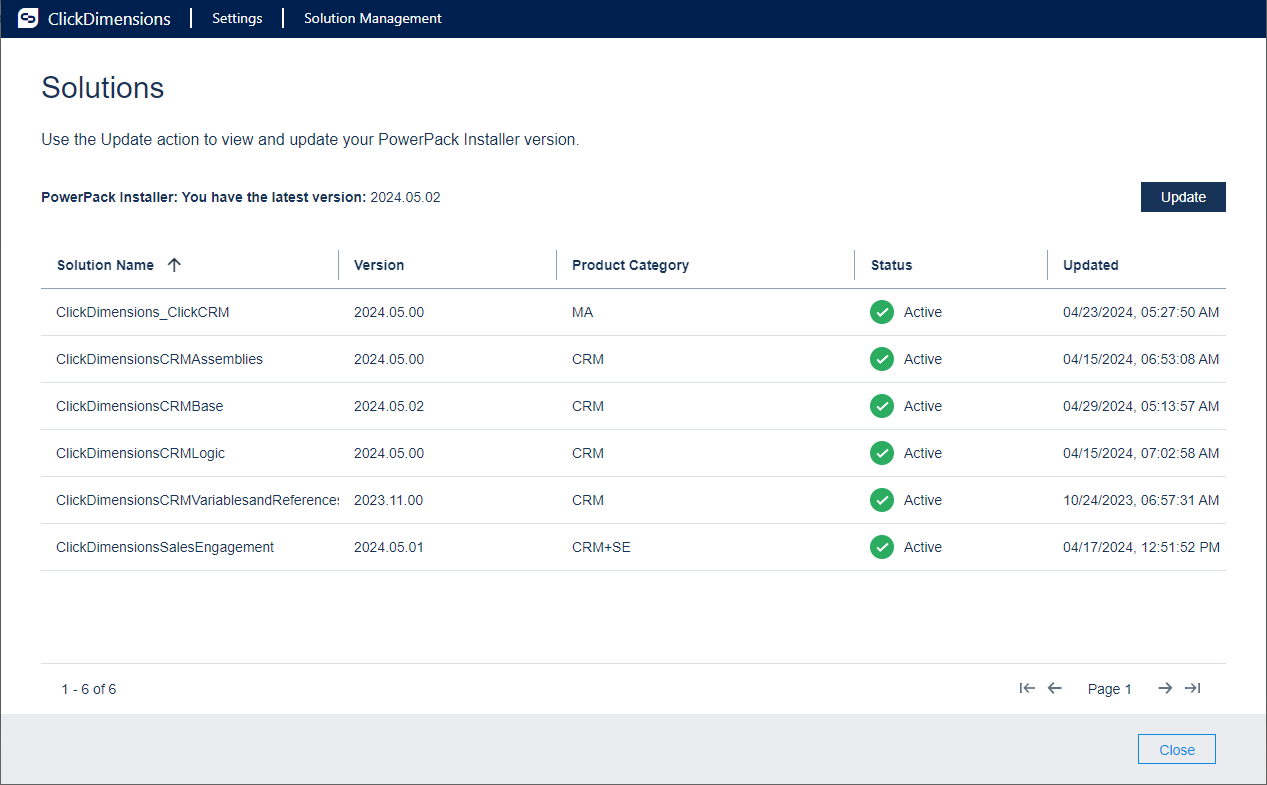Click version 2024.05.00 for ClickDimensions_ClickCRM
The width and height of the screenshot is (1267, 785).
[x=389, y=312]
